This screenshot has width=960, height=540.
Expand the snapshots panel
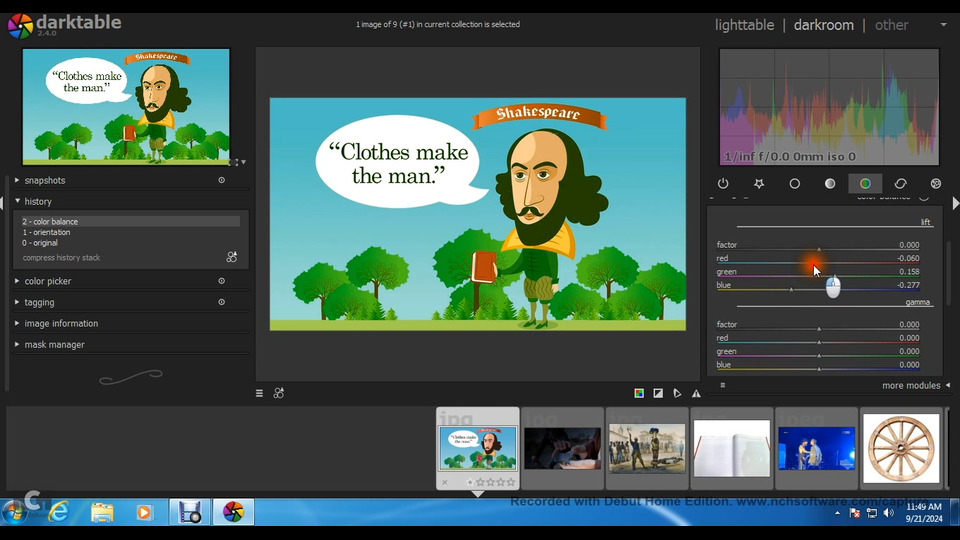tap(45, 180)
